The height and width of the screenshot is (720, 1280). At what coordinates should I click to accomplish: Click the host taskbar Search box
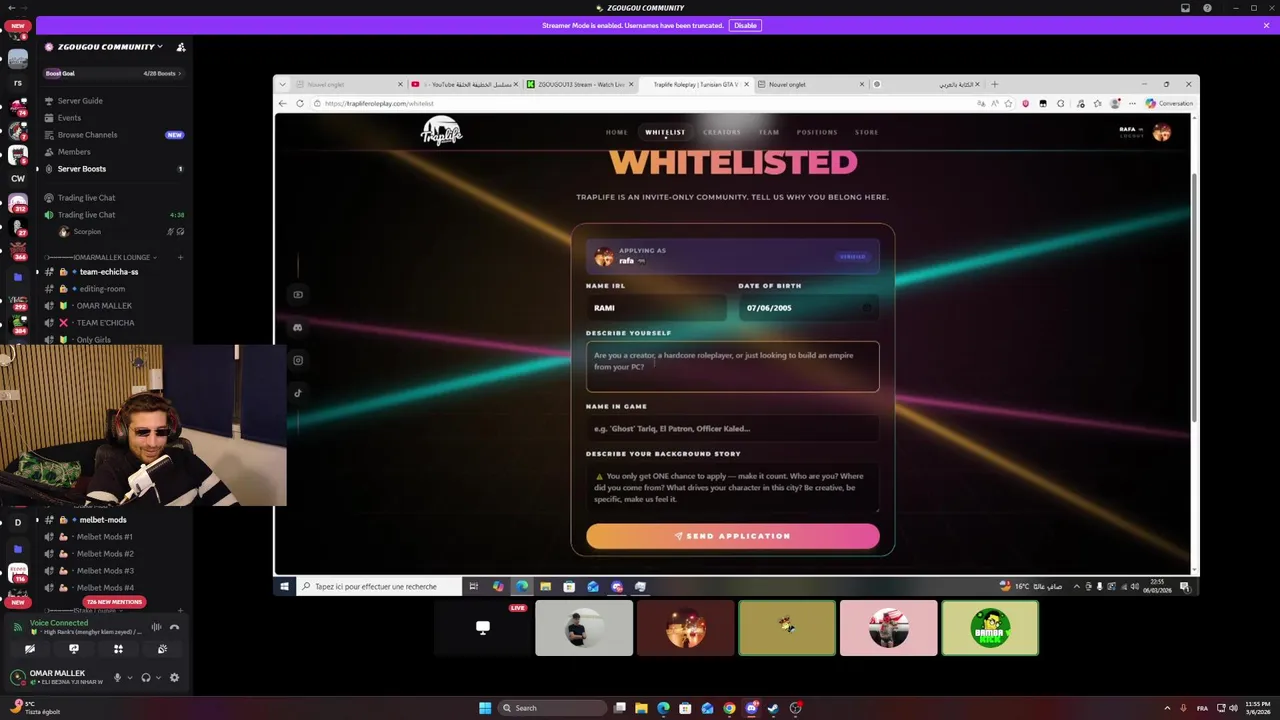point(553,708)
